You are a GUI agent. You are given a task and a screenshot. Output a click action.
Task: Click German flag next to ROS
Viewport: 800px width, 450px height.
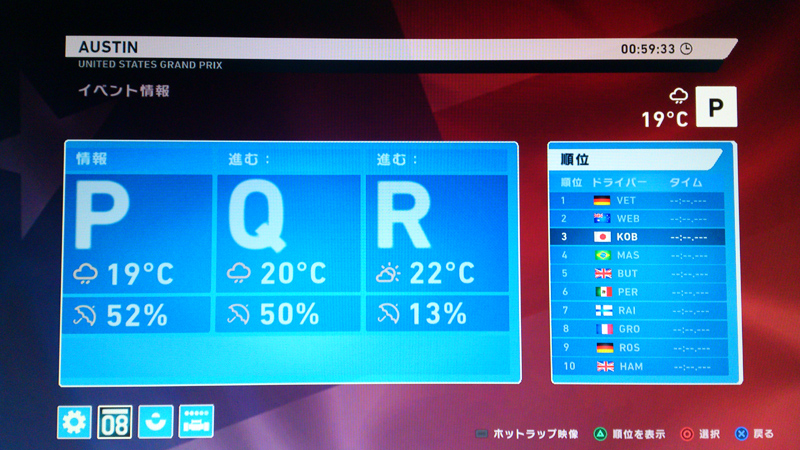pyautogui.click(x=605, y=347)
